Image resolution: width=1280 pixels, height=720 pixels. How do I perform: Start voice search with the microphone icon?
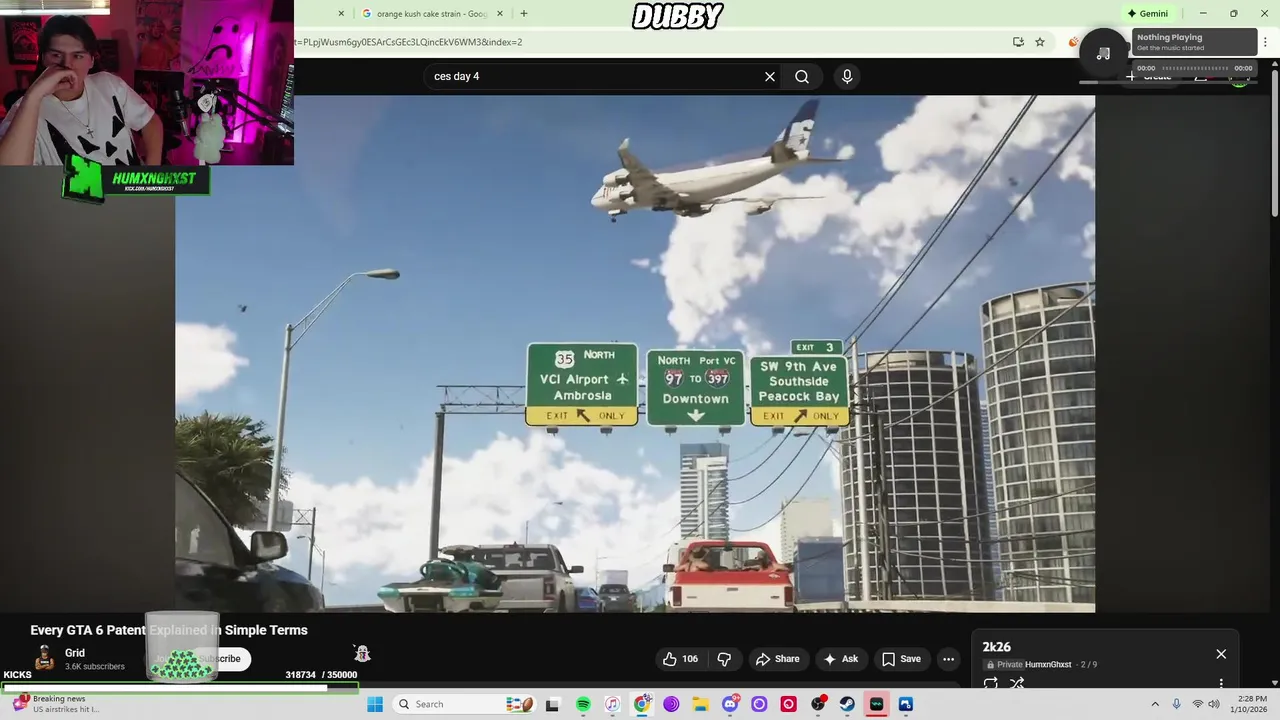click(847, 76)
